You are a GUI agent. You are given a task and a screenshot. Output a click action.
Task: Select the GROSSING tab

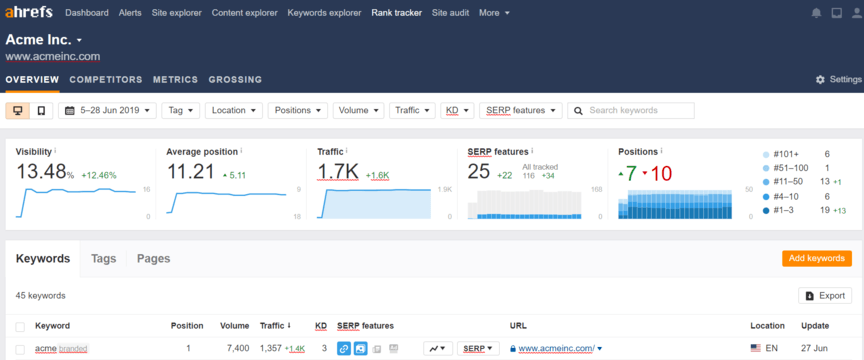235,80
